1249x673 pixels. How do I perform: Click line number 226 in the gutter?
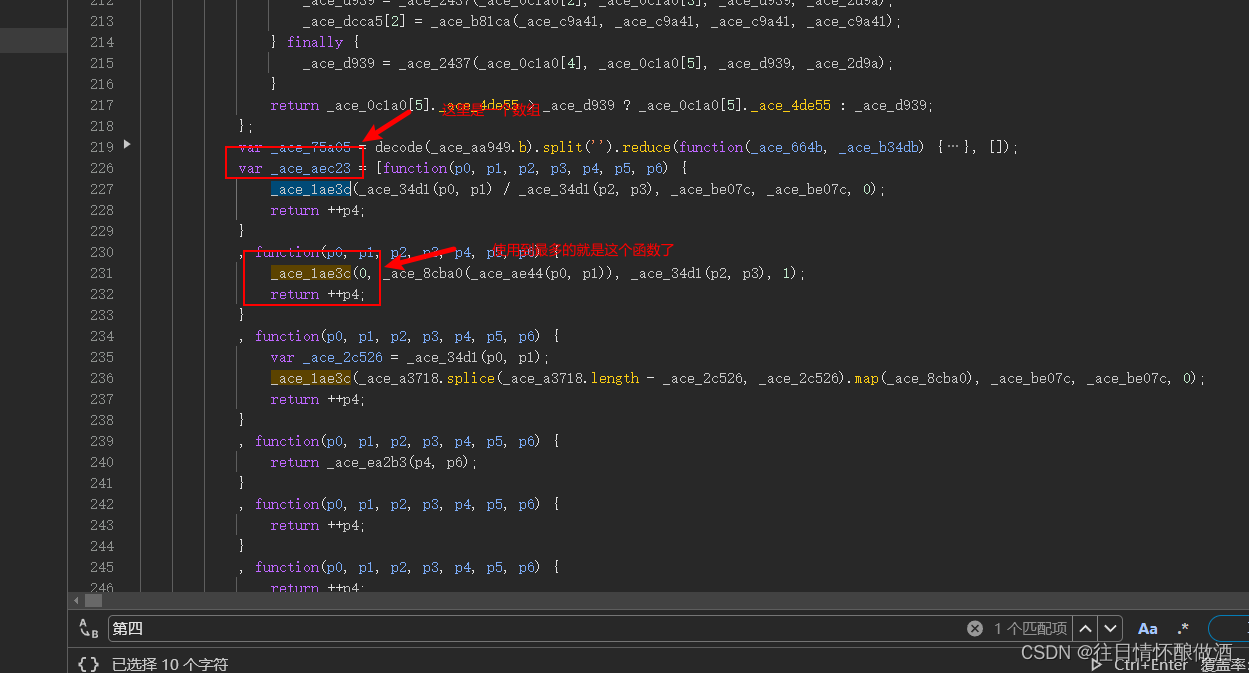pos(102,168)
